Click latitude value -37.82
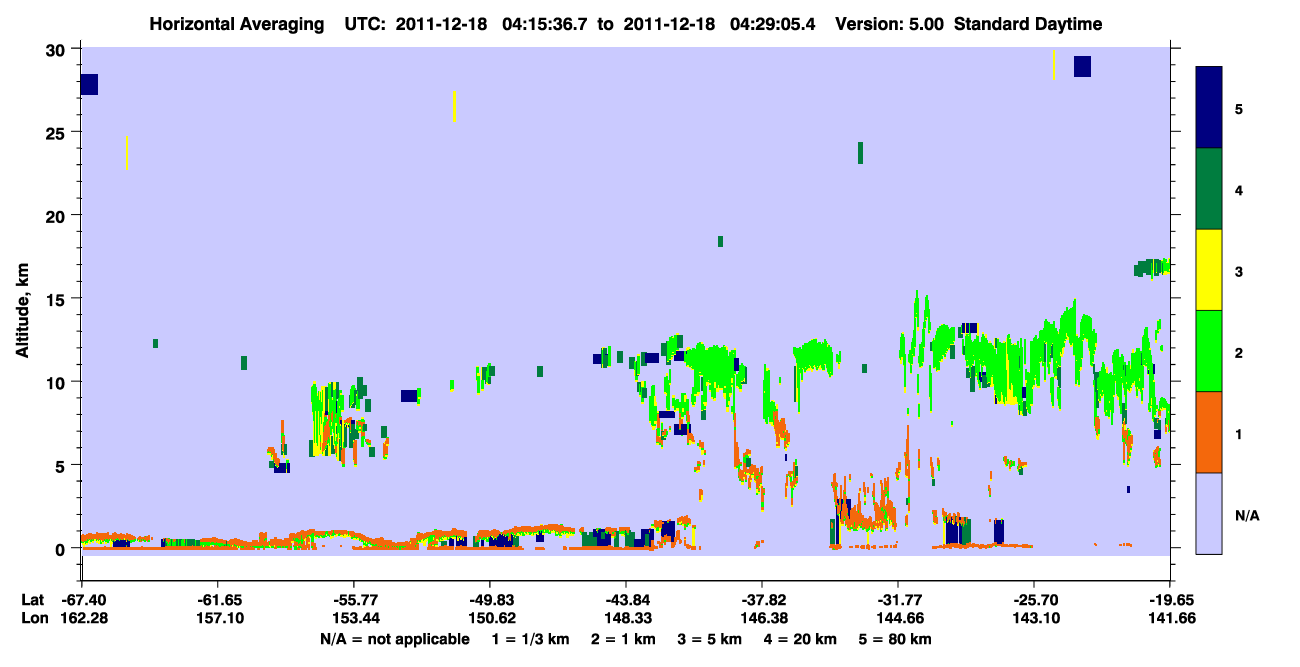The height and width of the screenshot is (667, 1300). tap(762, 600)
